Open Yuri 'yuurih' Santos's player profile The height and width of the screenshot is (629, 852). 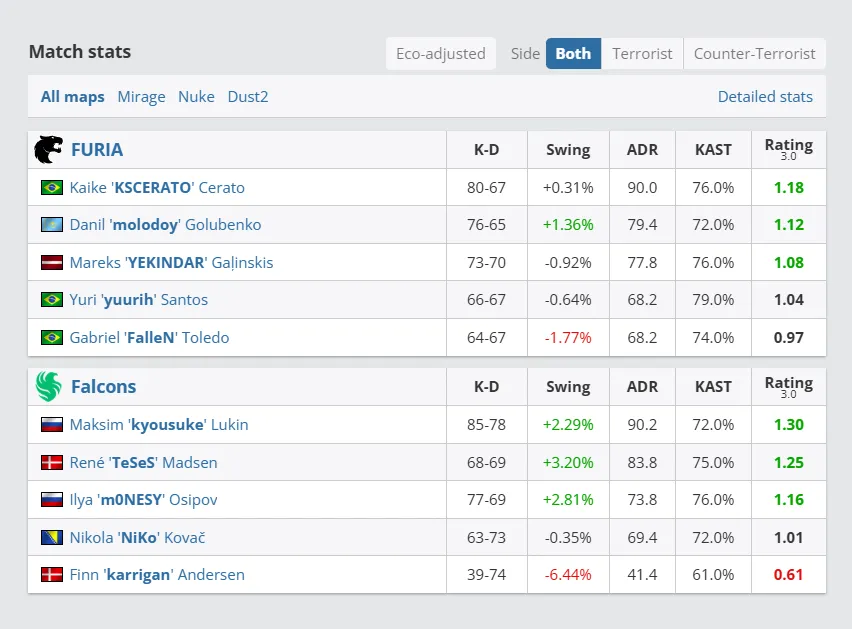tap(139, 299)
